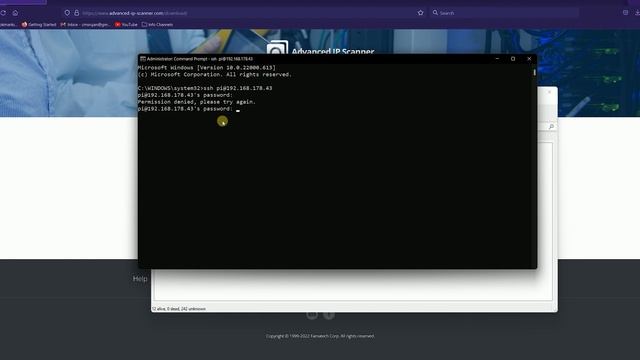This screenshot has height=360, width=640.
Task: Click the Famatech copyright footer text
Action: 320,336
